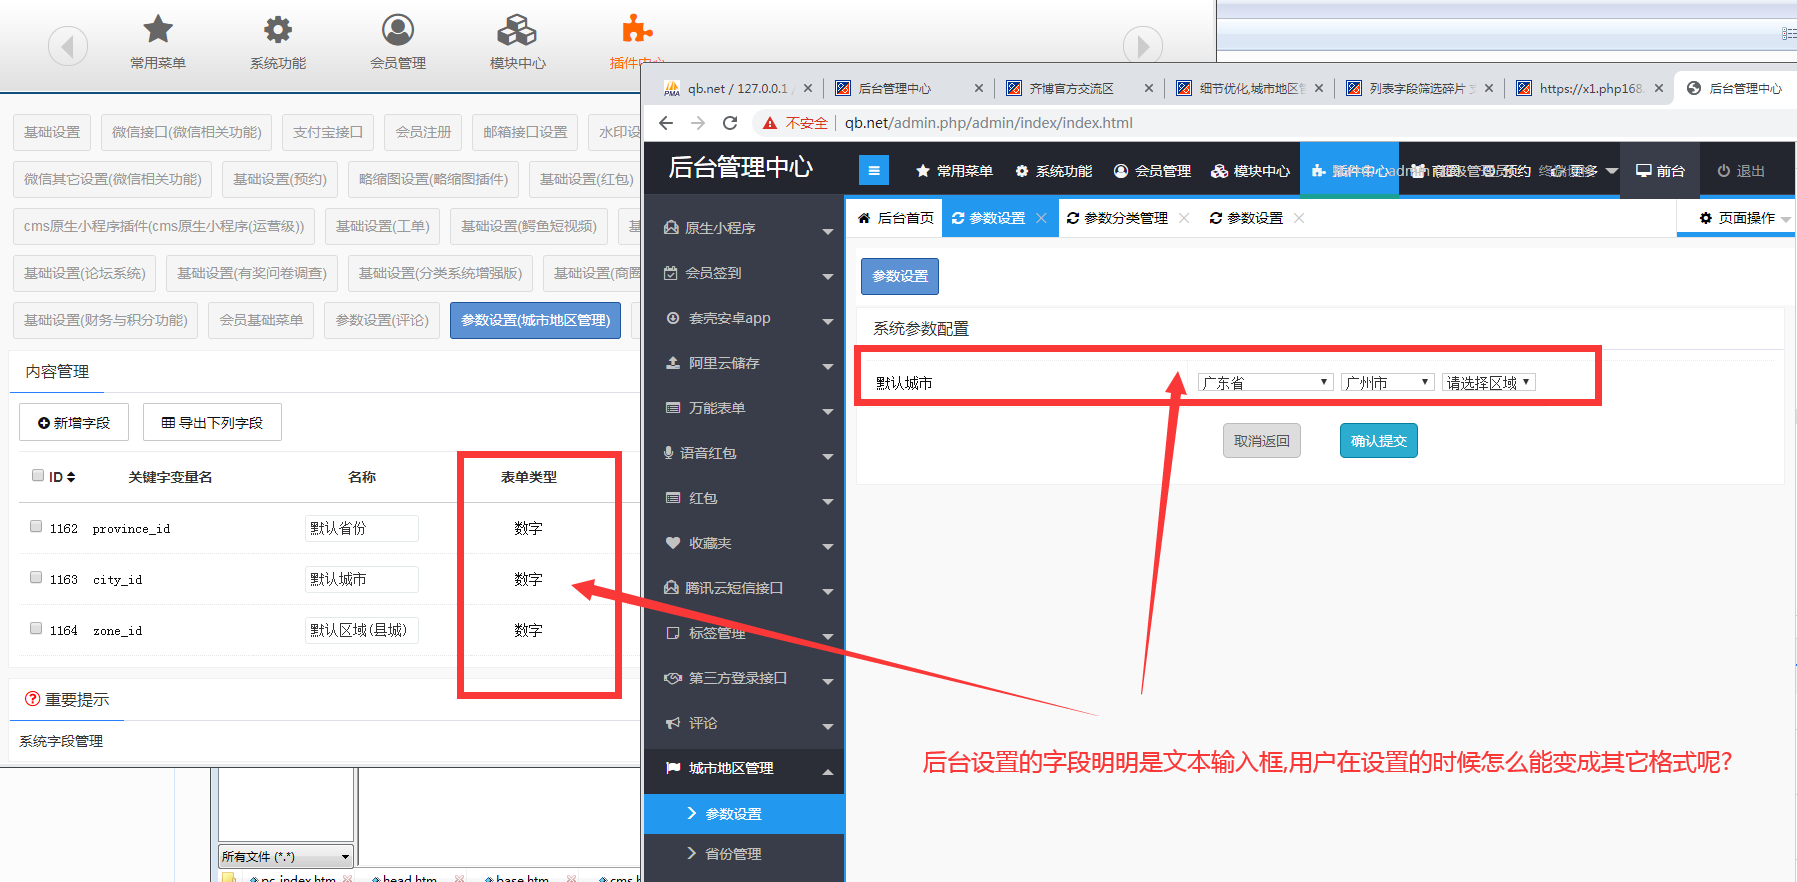The width and height of the screenshot is (1797, 882).
Task: Check the box for row 1162 province_id
Action: click(36, 527)
